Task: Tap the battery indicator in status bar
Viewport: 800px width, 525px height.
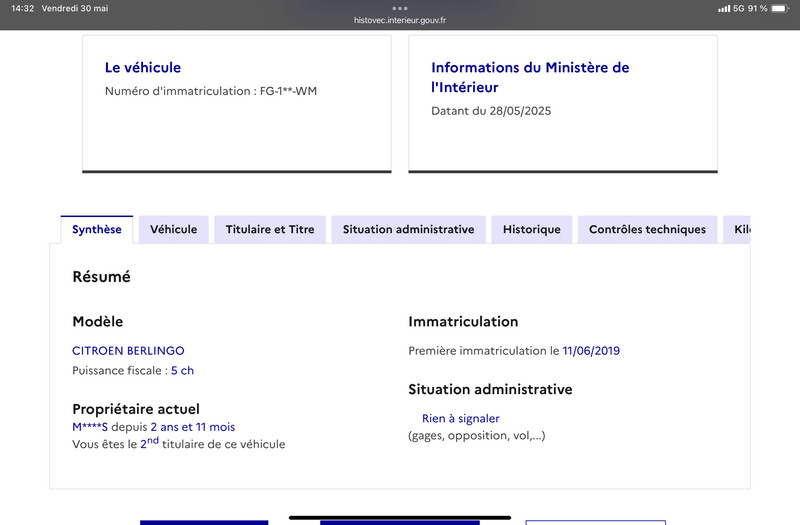Action: (x=780, y=8)
